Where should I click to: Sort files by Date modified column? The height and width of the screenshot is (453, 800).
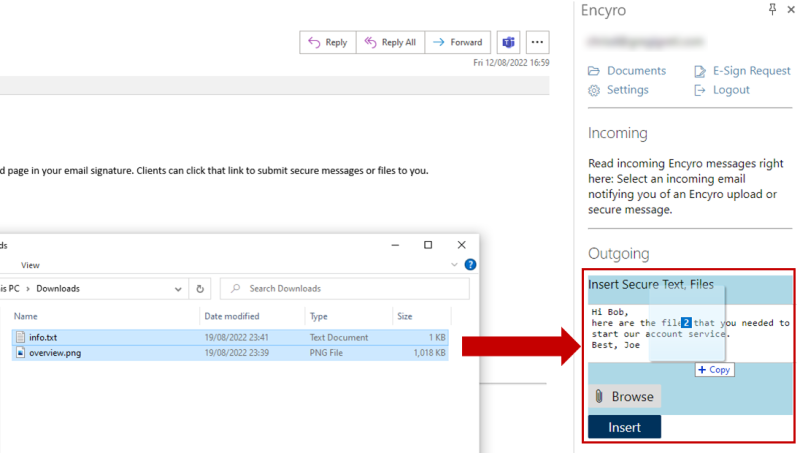tap(232, 316)
